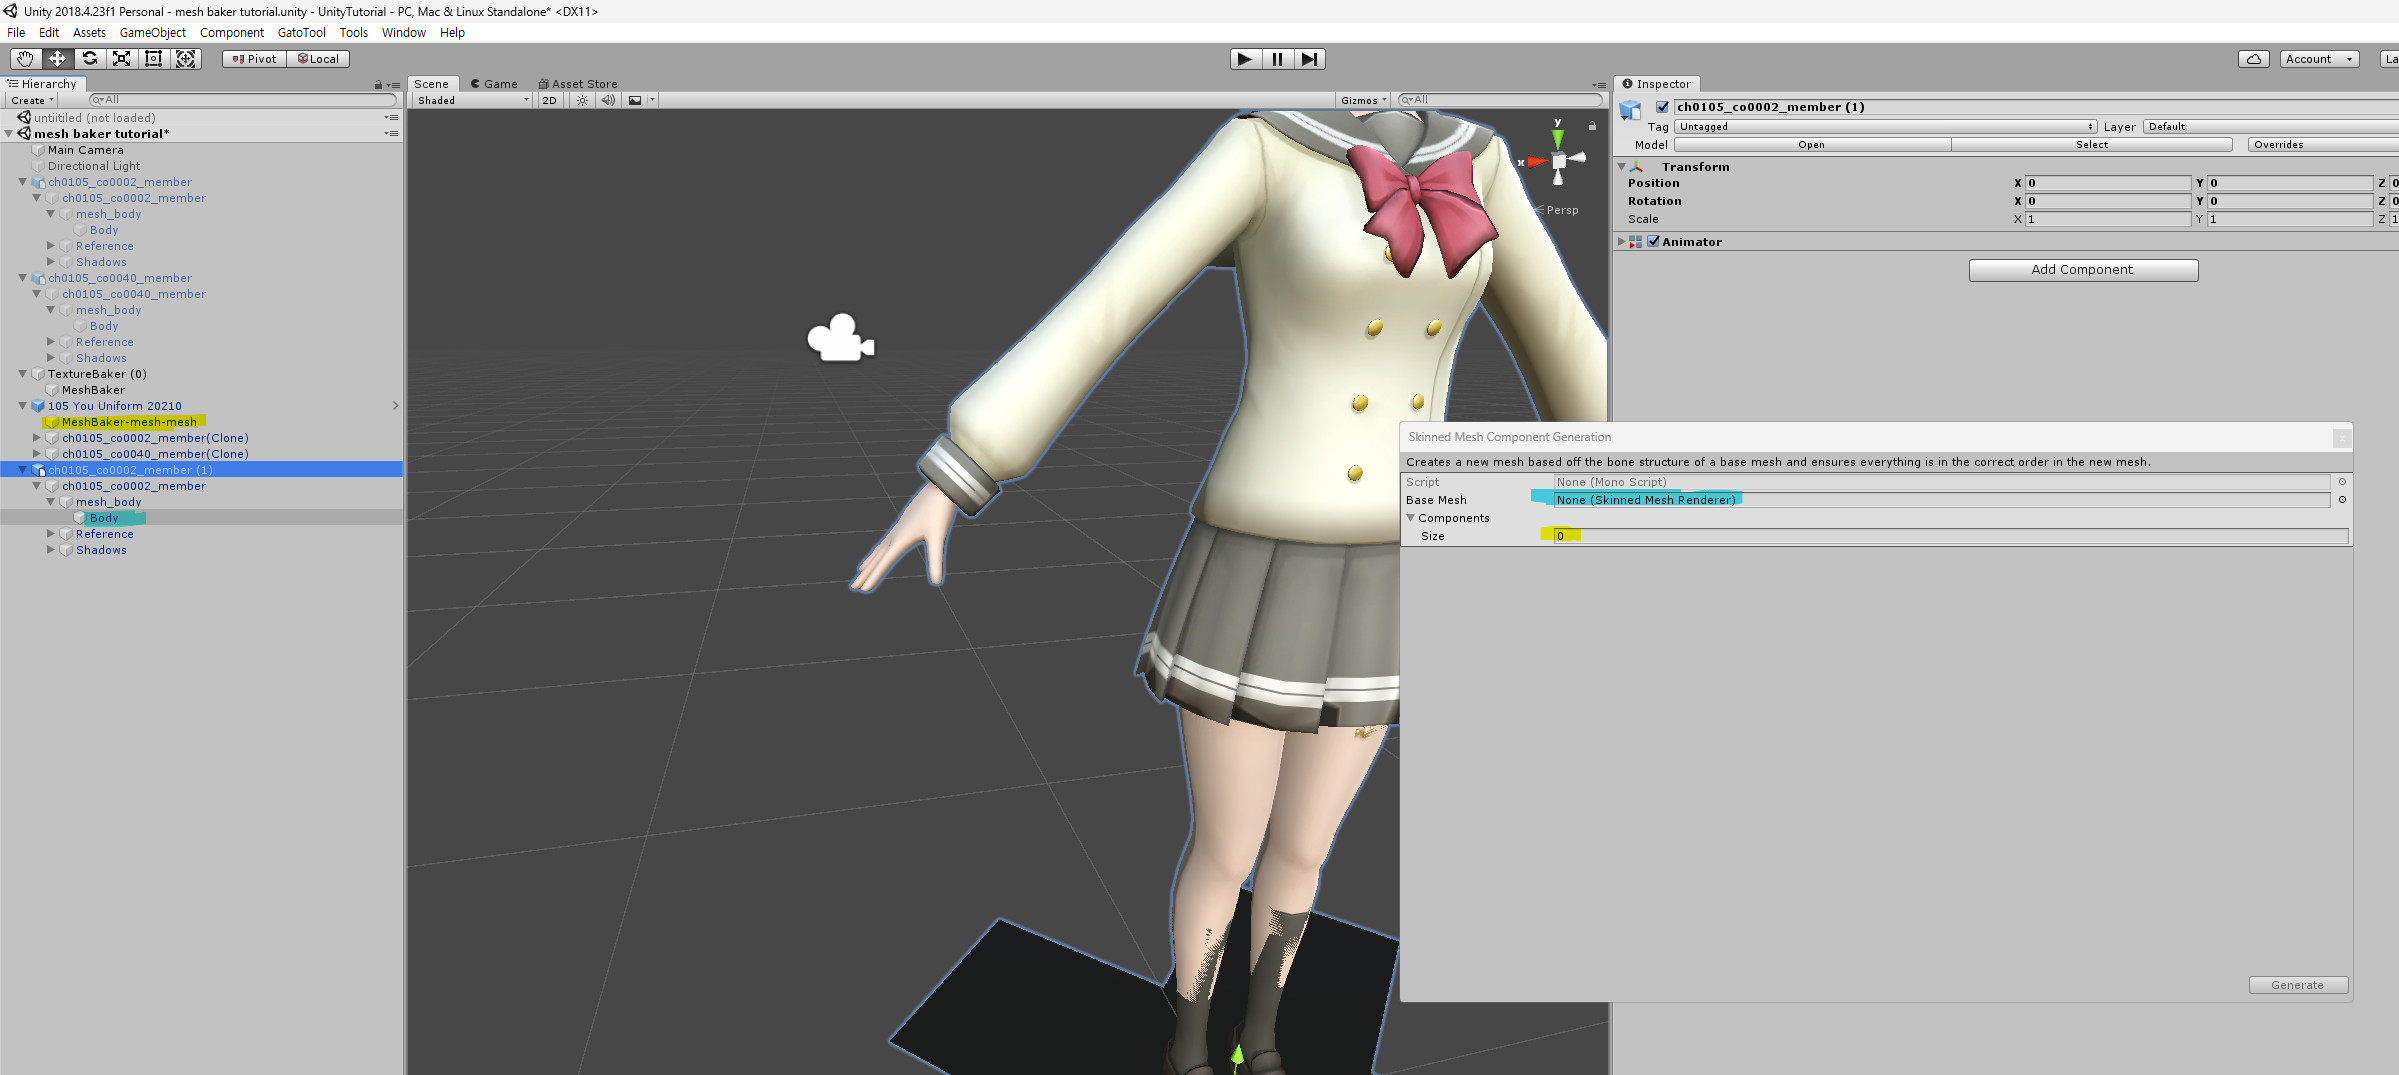Screen dimensions: 2399x1075
Task: Select the Move tool
Action: click(57, 59)
